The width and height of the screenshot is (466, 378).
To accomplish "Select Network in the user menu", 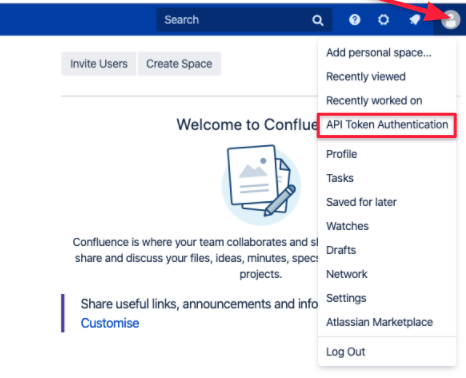I will 387,274.
